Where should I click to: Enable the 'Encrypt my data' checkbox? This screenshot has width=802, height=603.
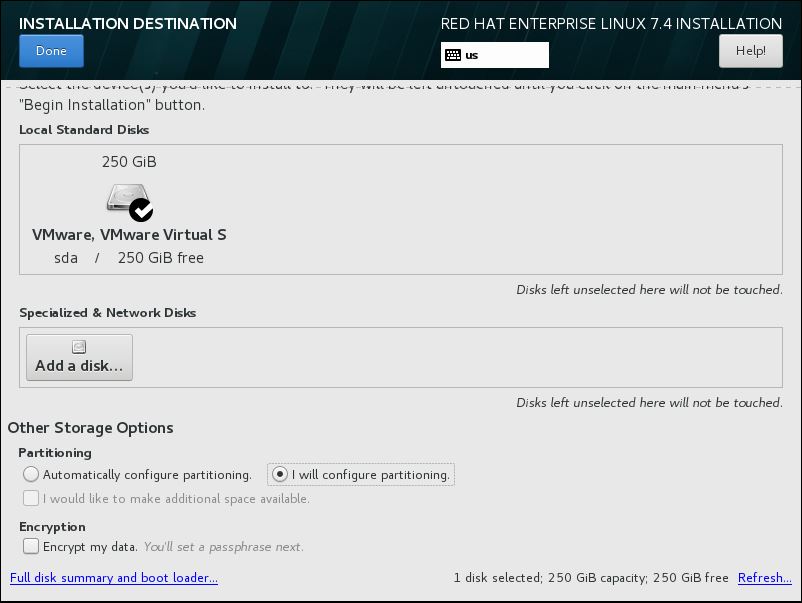point(32,547)
